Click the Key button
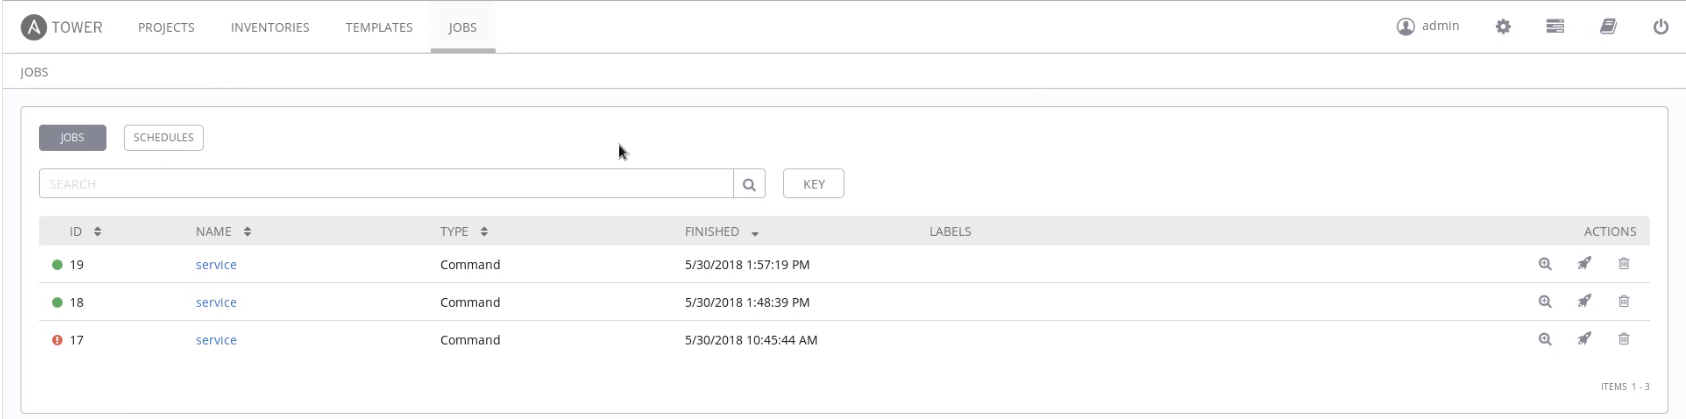Screen dimensions: 1686x419 (813, 184)
